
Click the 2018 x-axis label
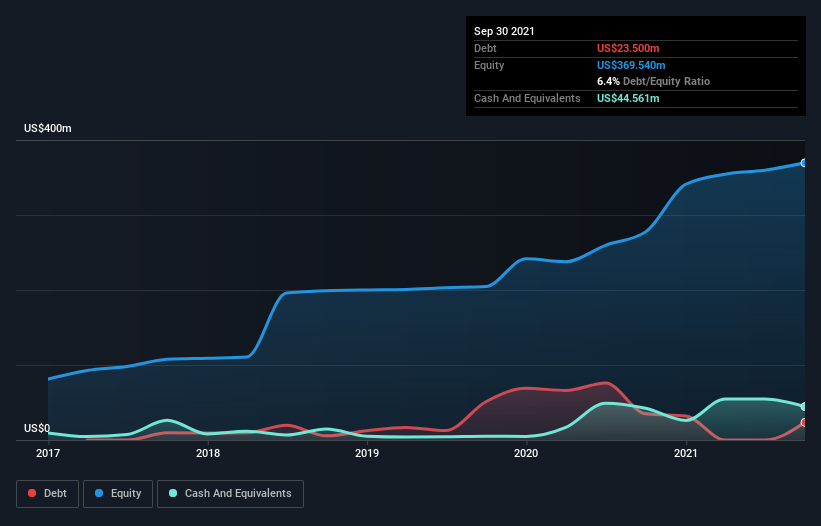(x=208, y=453)
